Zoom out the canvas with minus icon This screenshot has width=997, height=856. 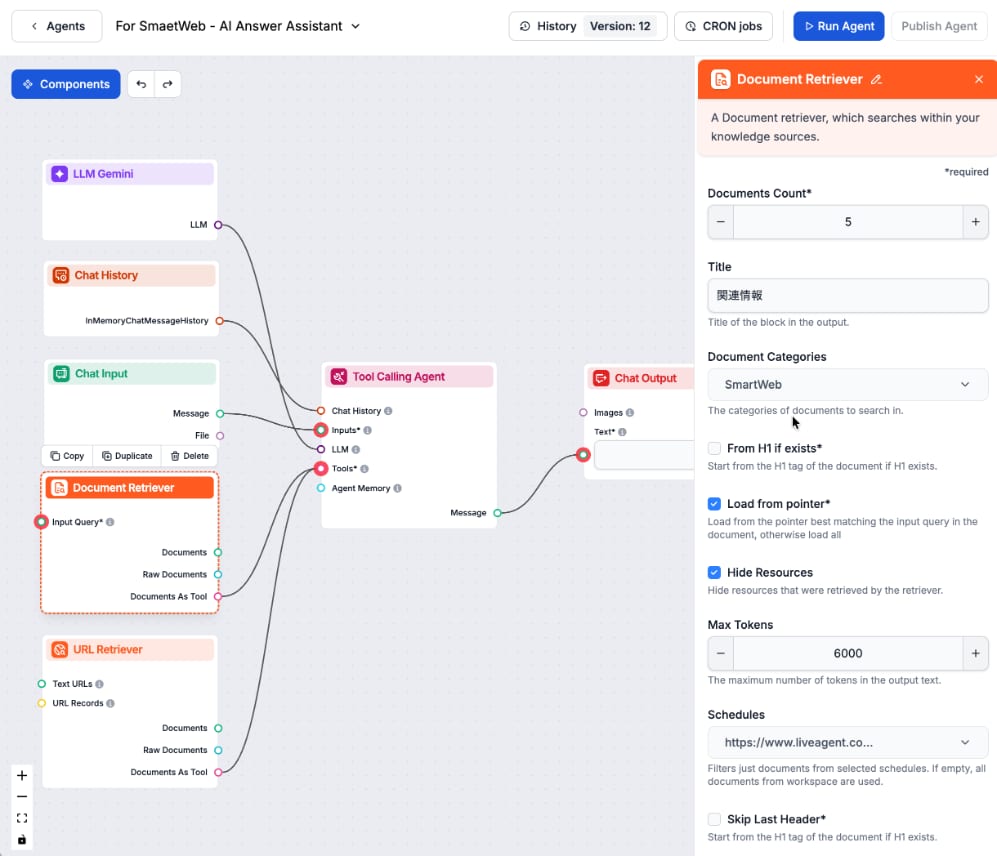22,797
